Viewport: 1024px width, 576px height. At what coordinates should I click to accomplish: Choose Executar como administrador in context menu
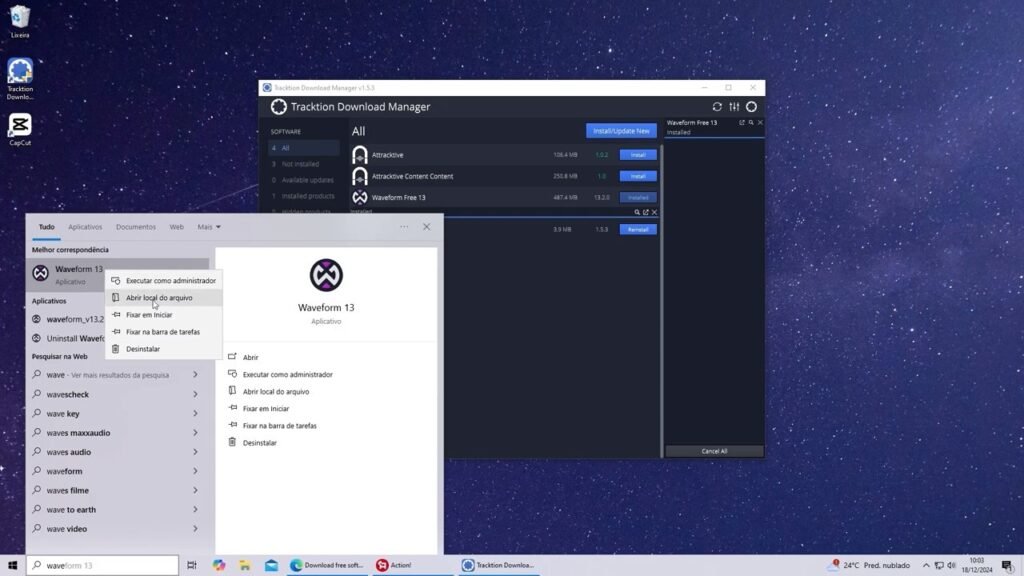point(163,281)
